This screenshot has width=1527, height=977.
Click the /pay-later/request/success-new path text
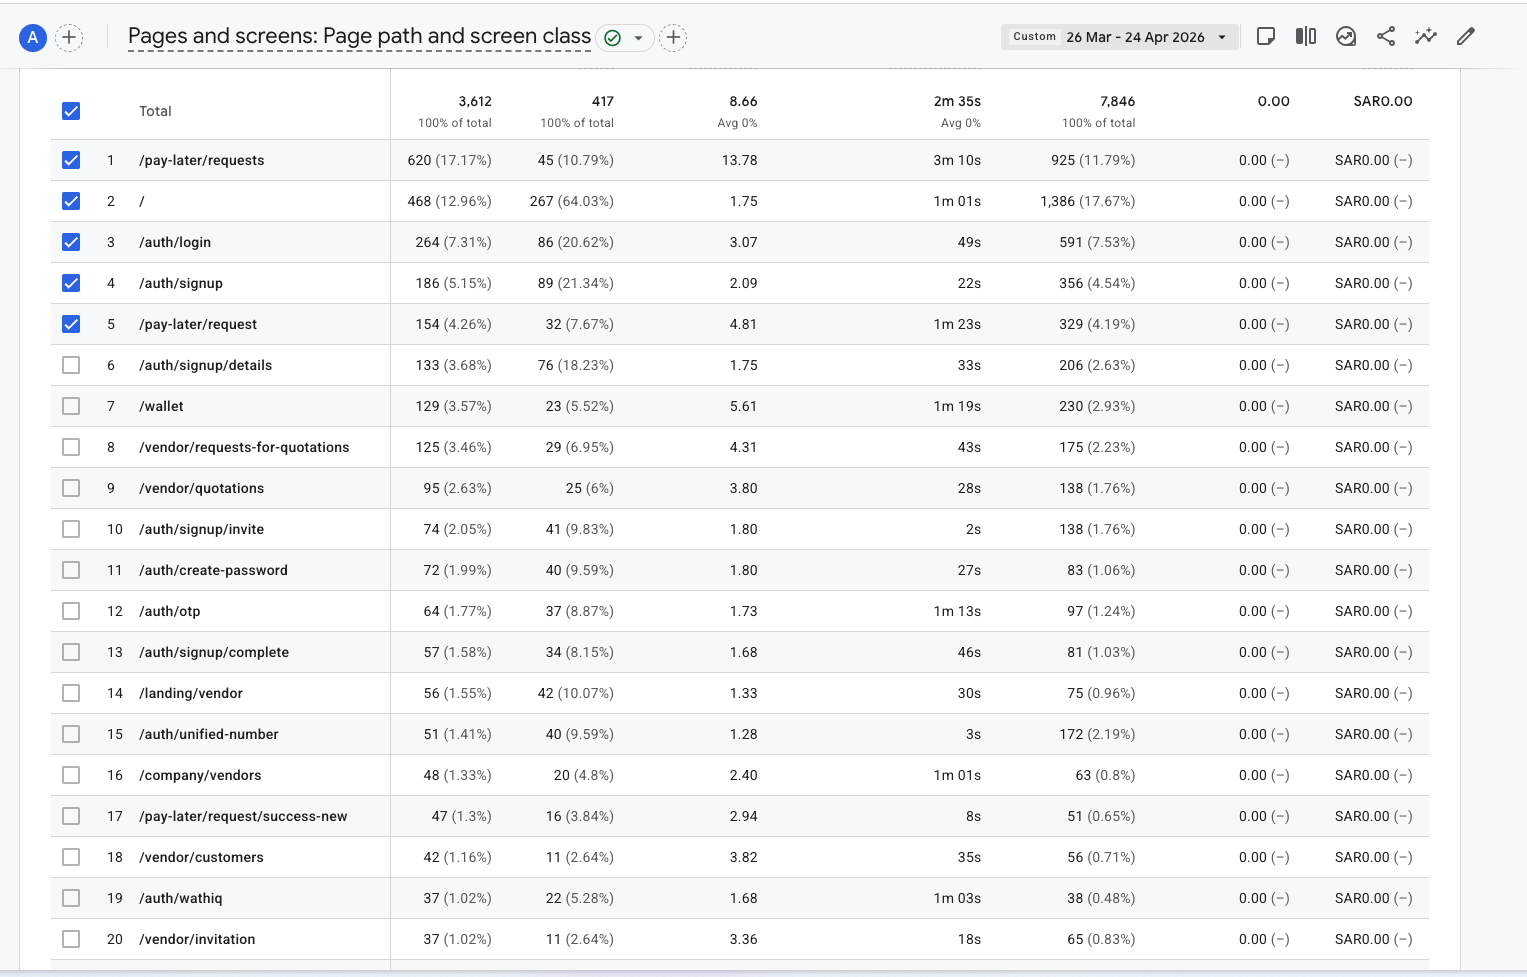tap(243, 816)
